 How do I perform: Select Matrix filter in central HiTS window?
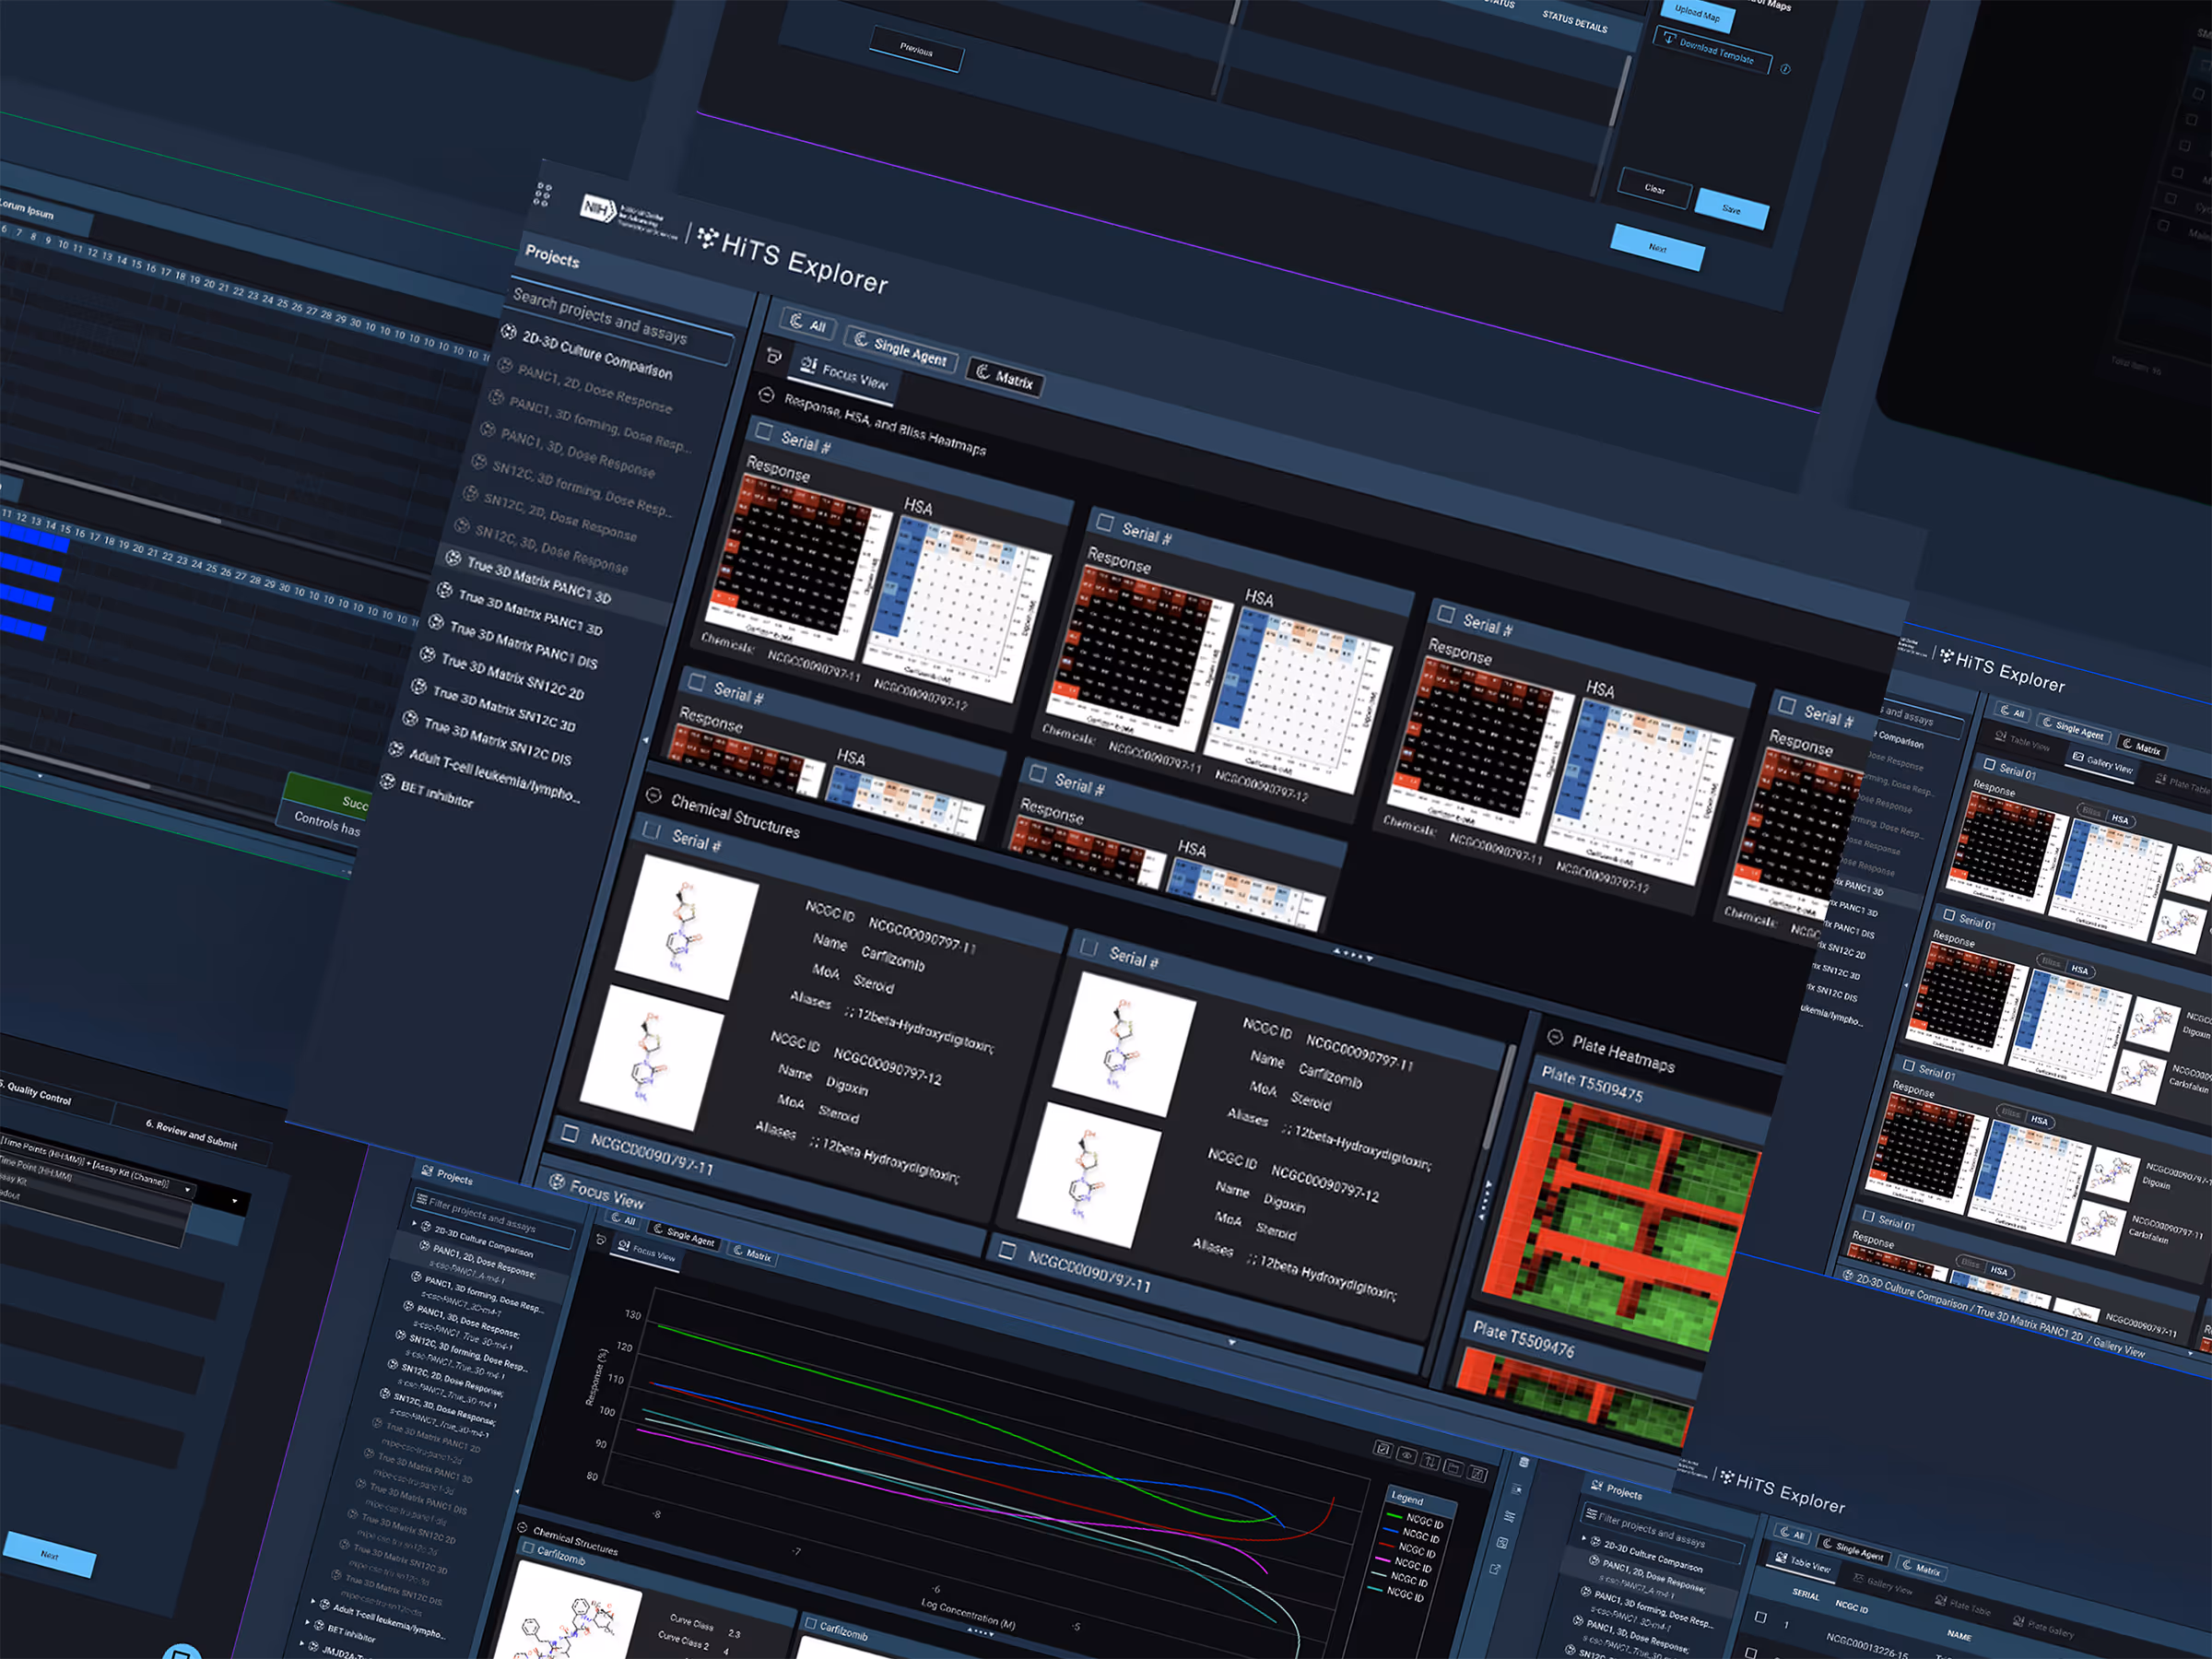[x=1004, y=377]
